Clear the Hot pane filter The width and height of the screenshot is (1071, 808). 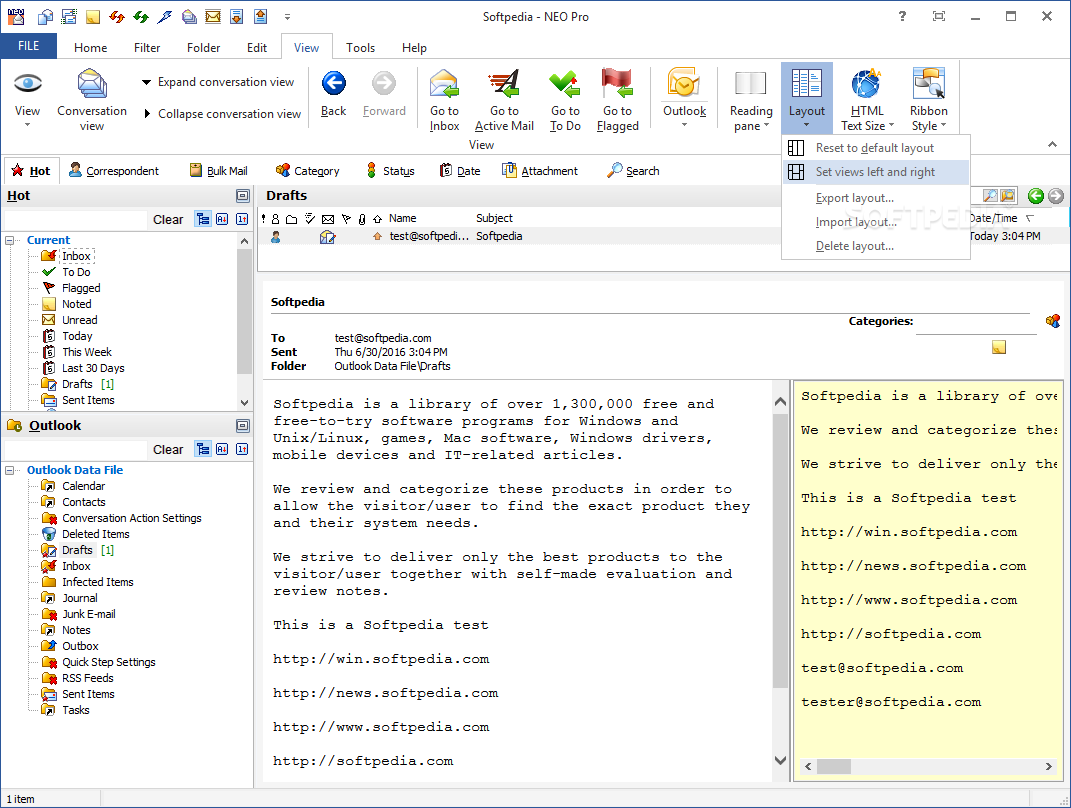168,219
